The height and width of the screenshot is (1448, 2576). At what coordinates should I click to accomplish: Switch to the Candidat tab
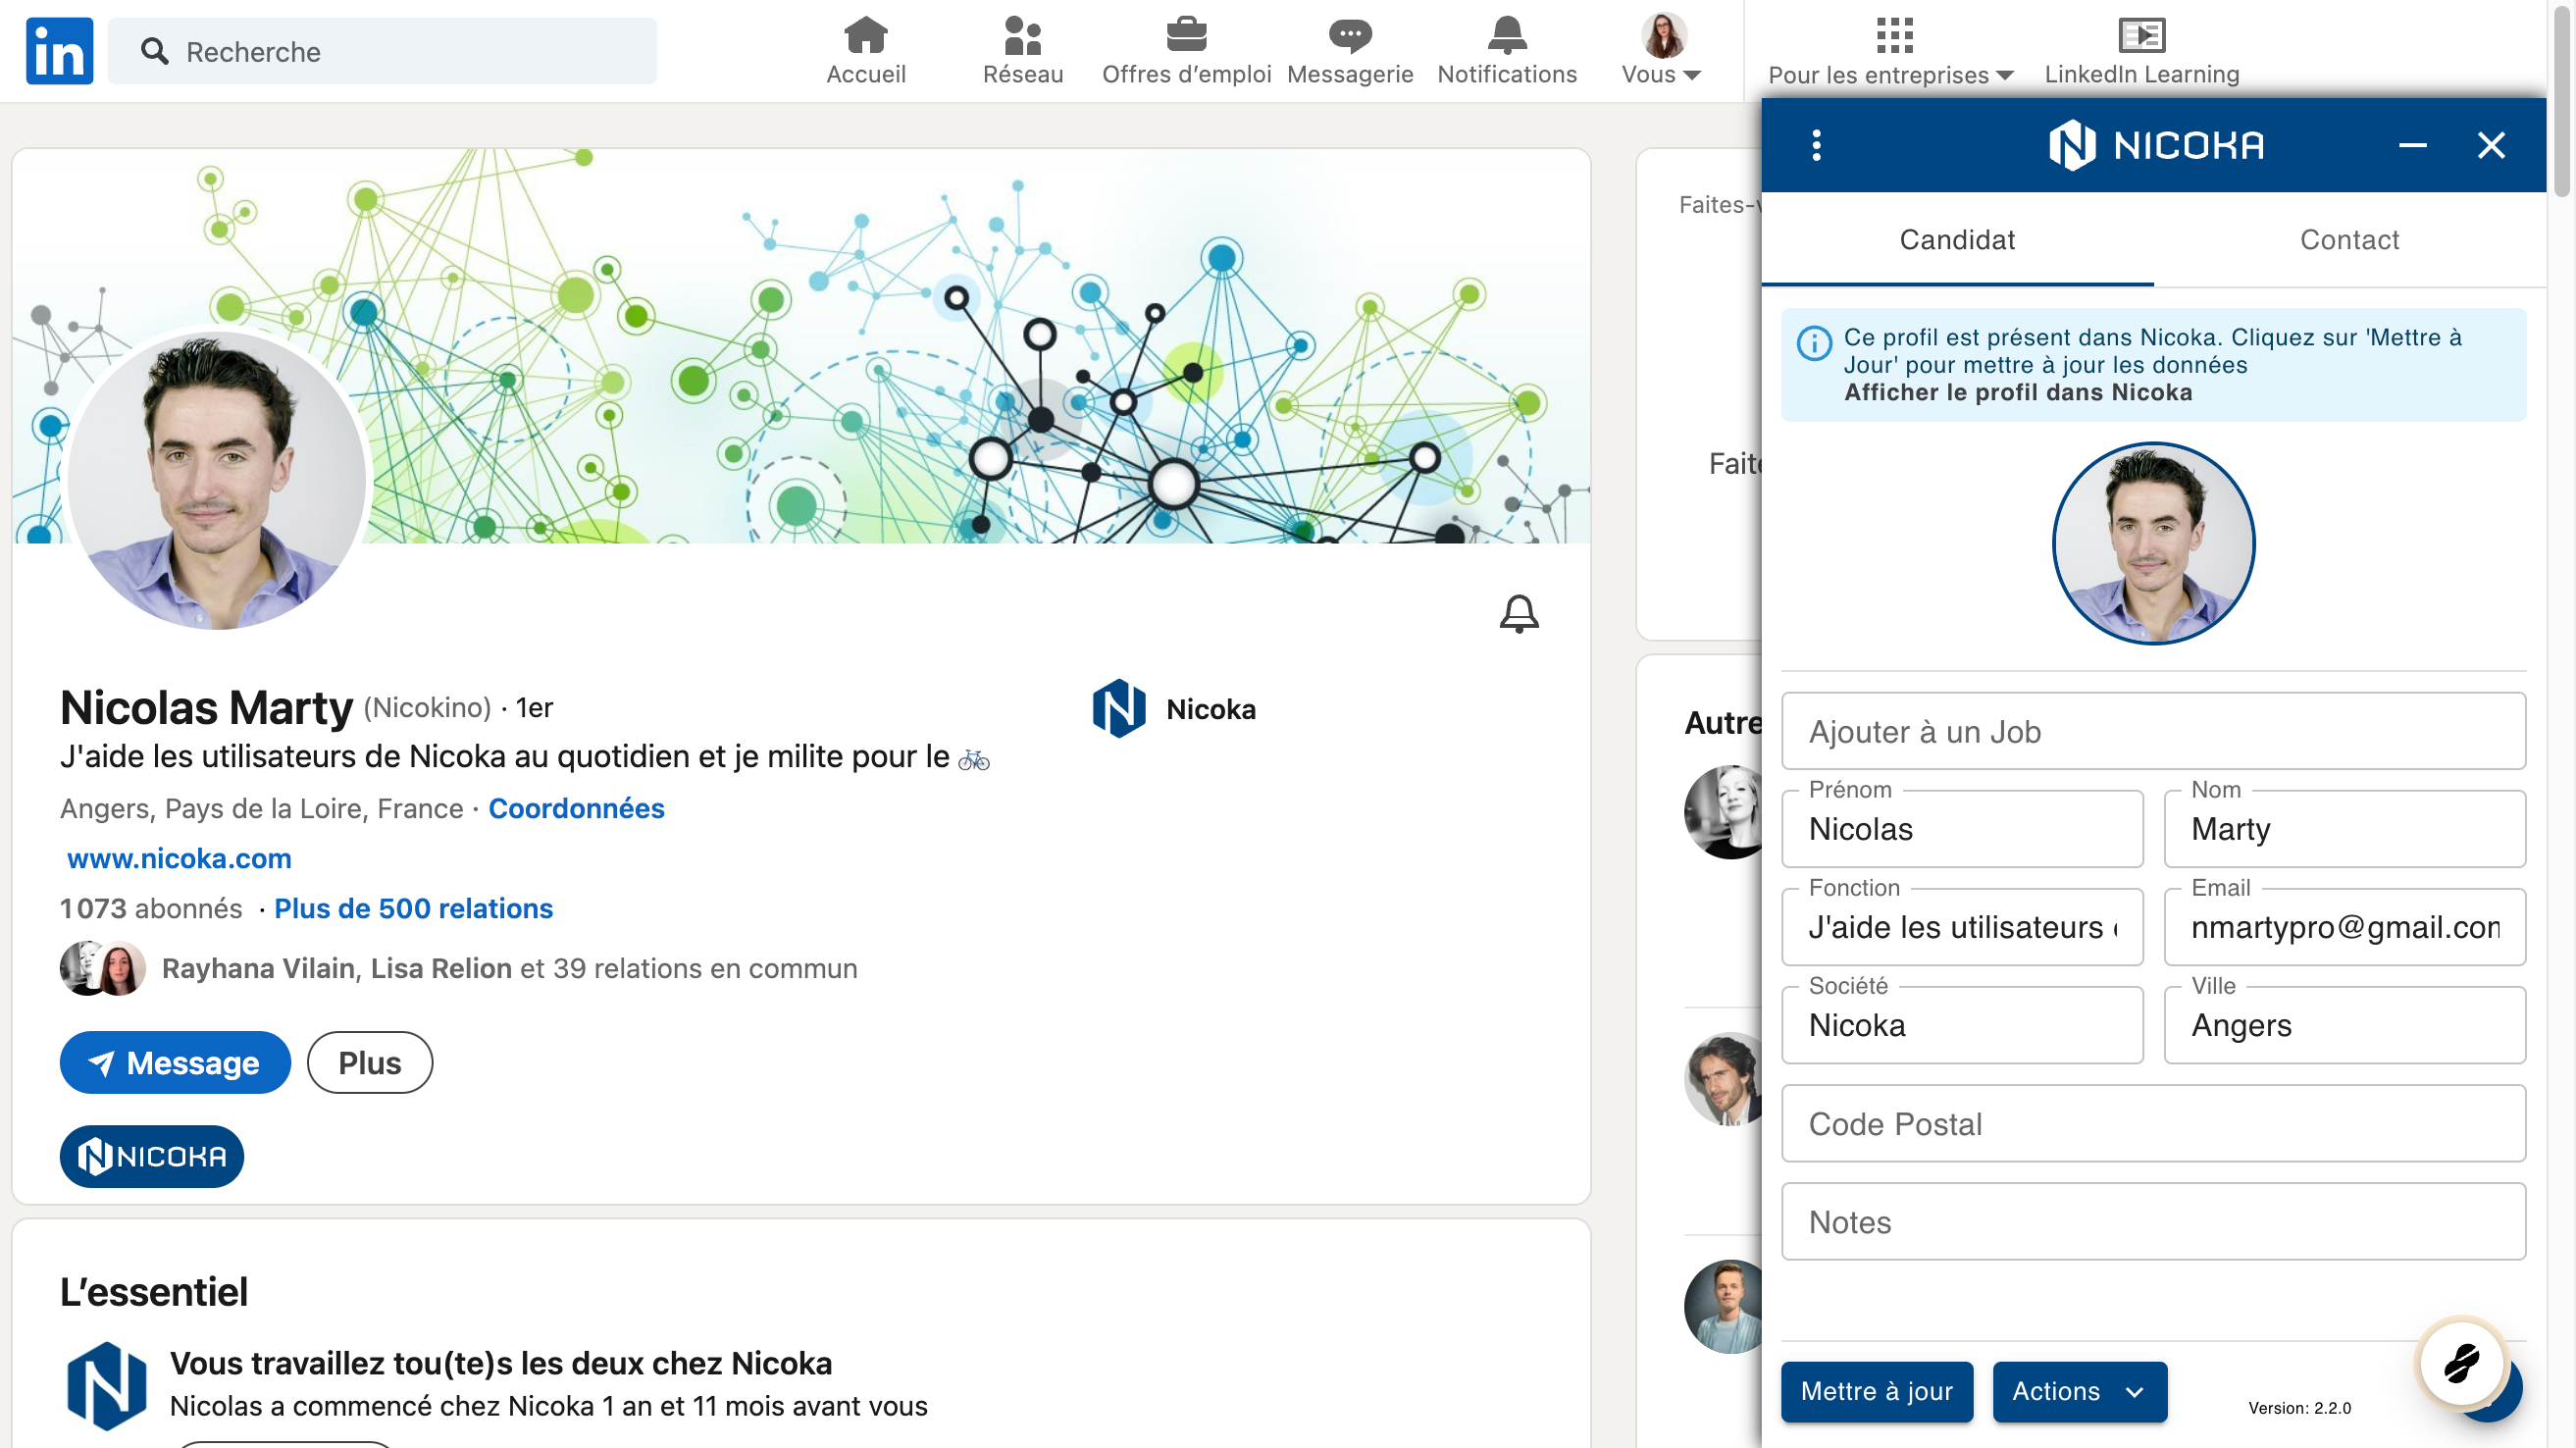pos(1957,240)
